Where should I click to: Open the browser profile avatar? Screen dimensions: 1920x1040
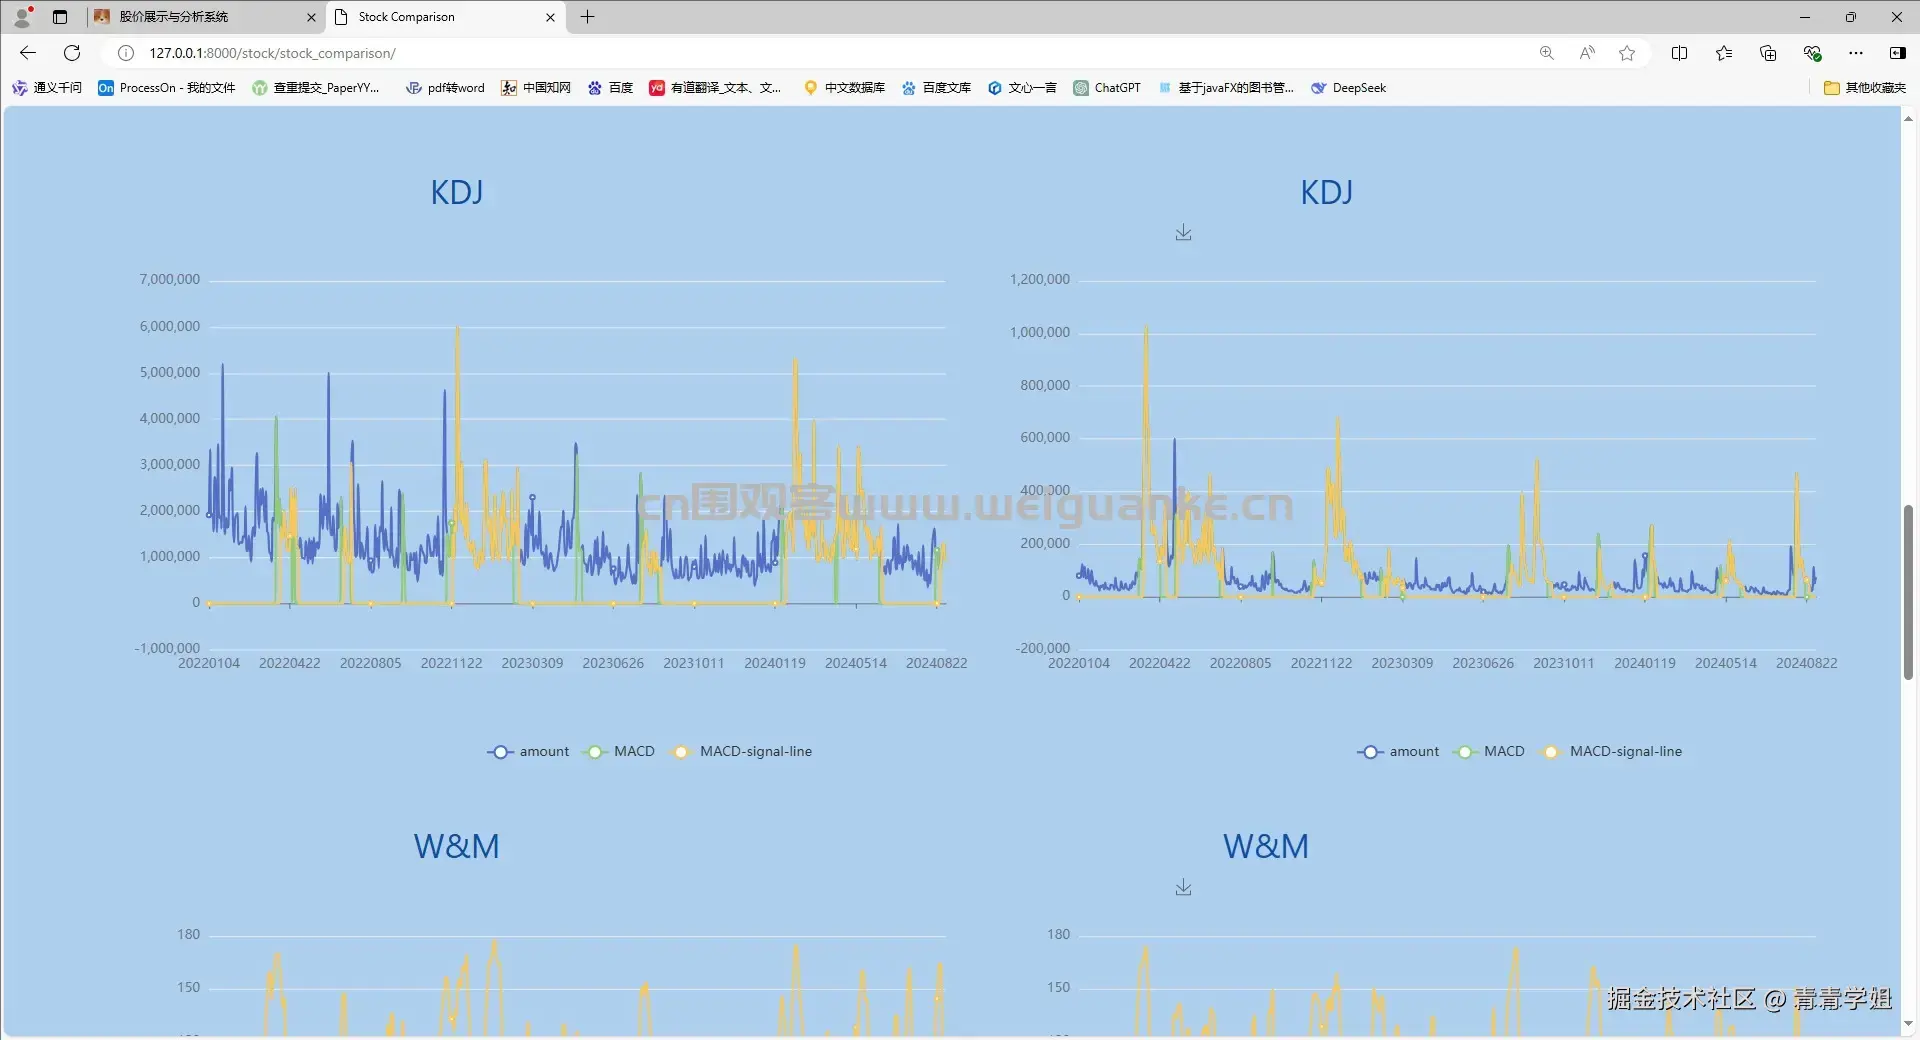point(23,17)
